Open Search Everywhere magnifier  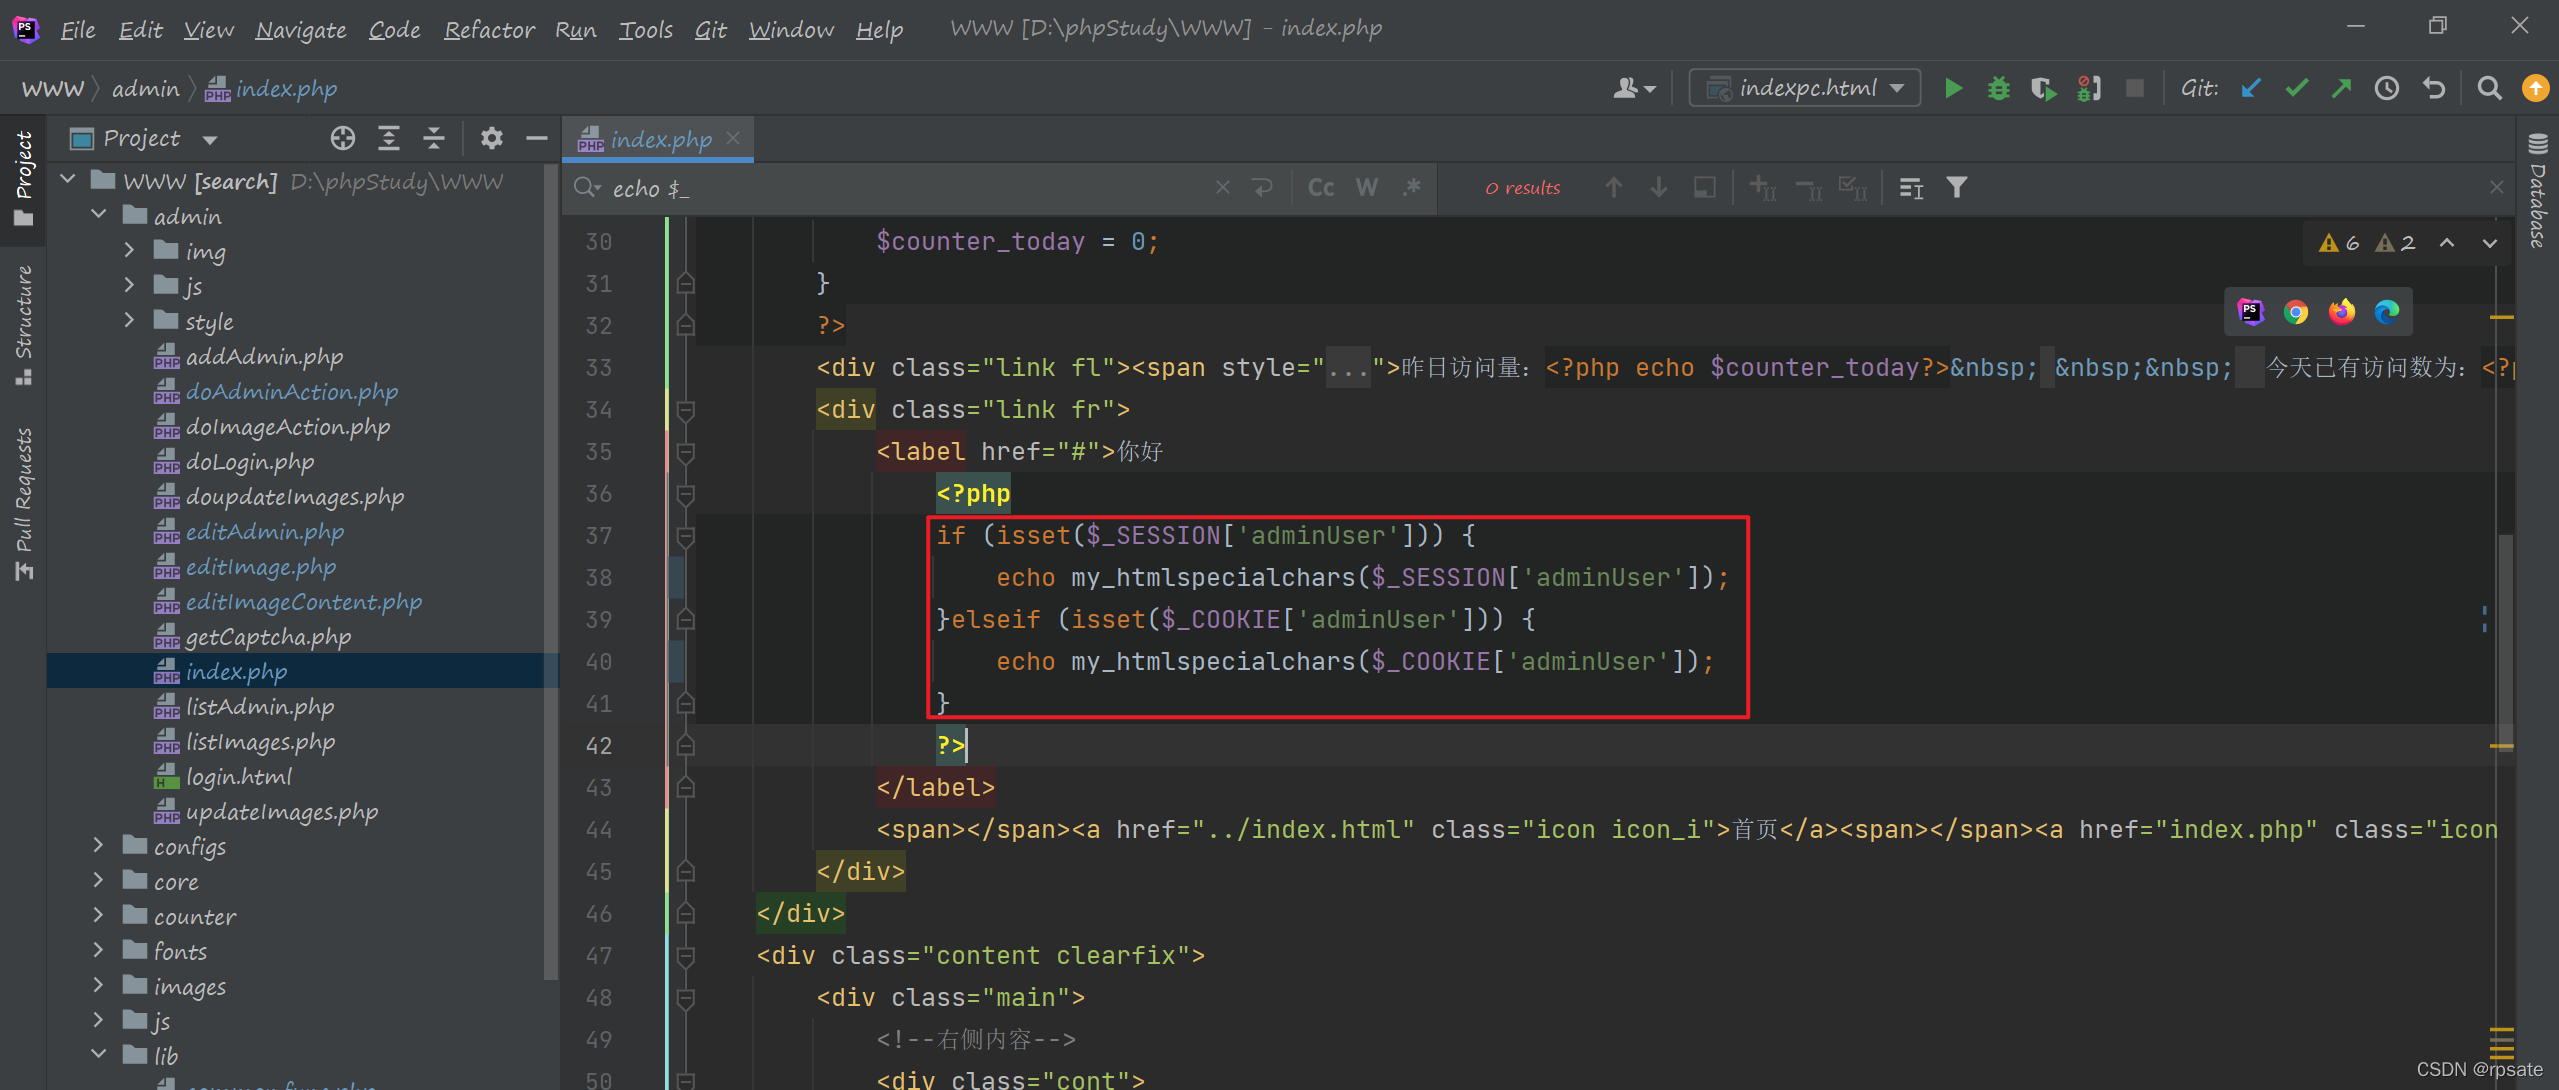[2489, 88]
